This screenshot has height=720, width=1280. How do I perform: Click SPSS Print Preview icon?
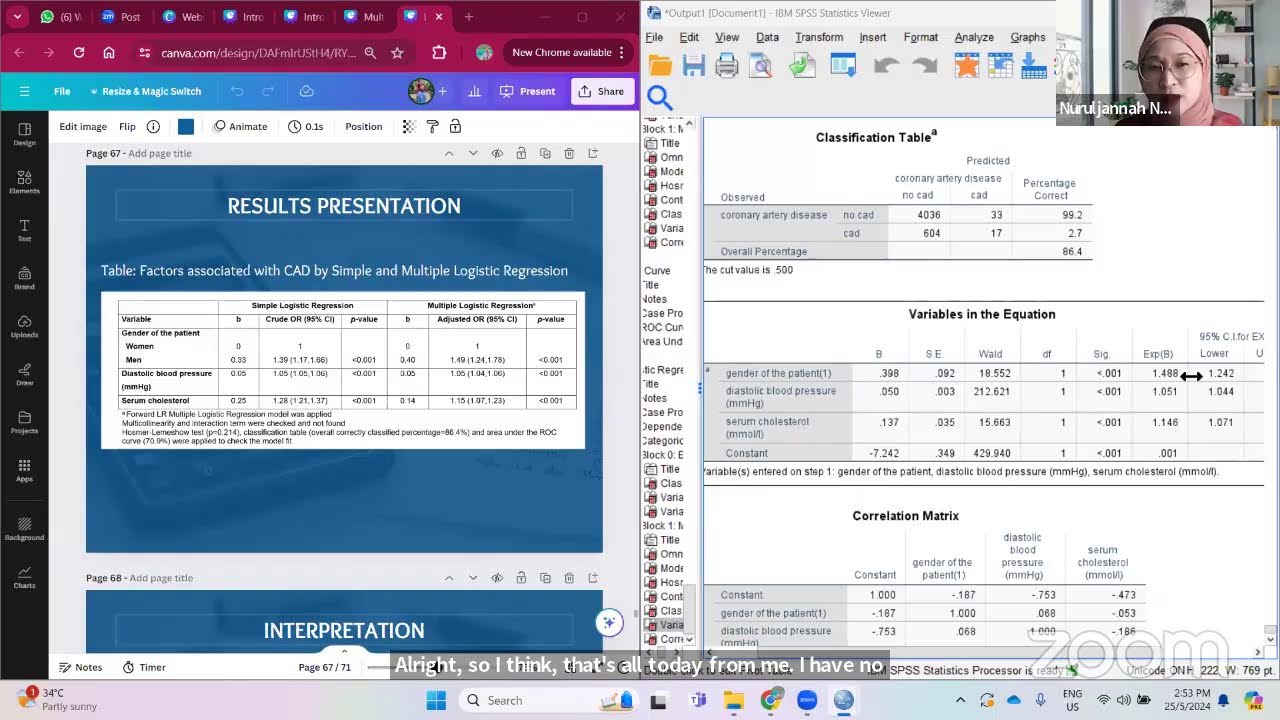761,66
